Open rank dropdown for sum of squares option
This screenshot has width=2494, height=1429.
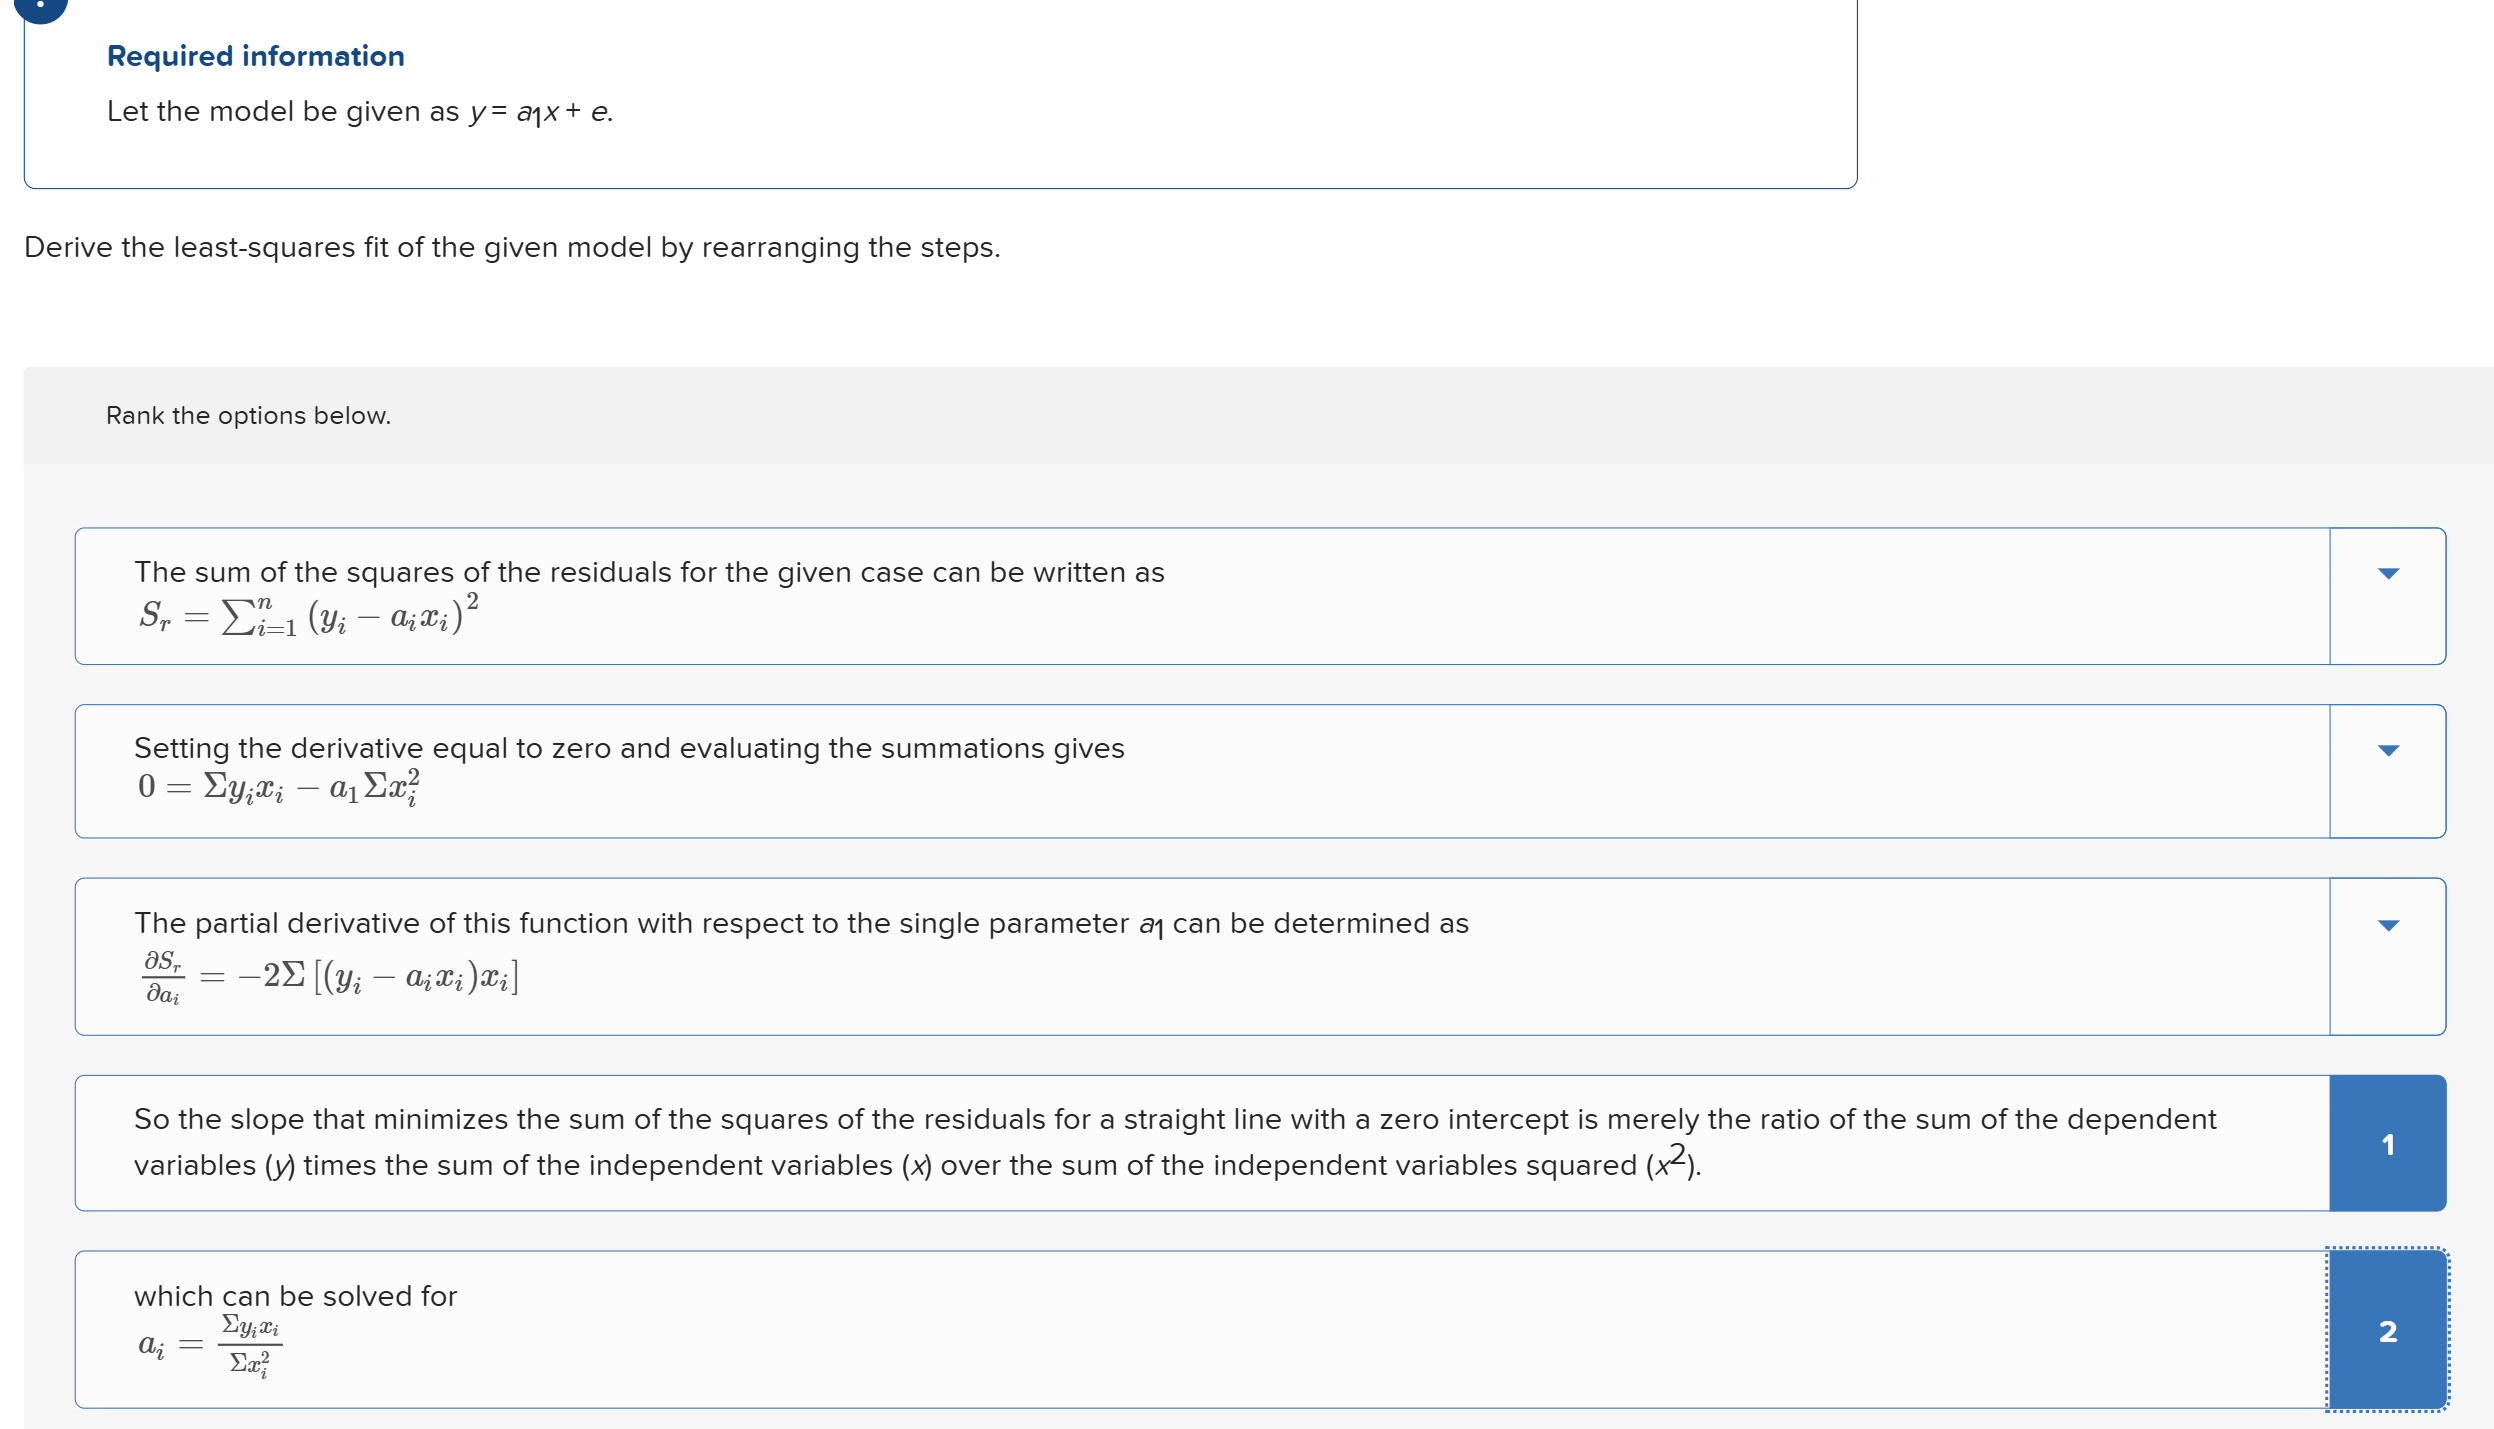(x=2387, y=596)
